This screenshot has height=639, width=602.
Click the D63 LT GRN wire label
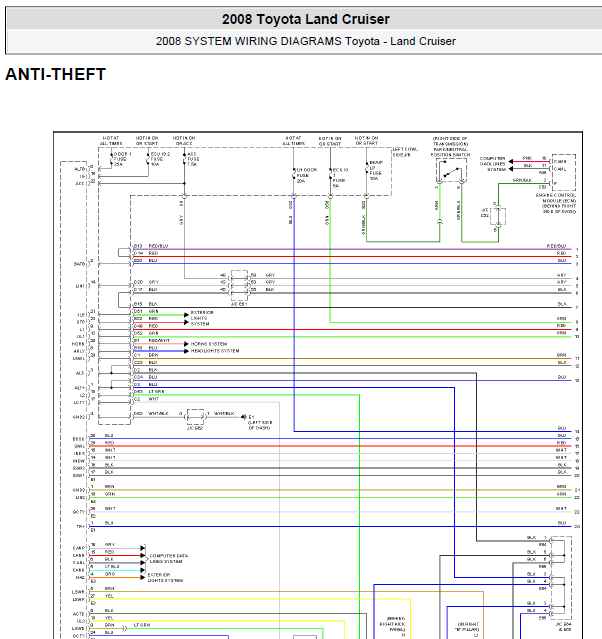click(149, 392)
